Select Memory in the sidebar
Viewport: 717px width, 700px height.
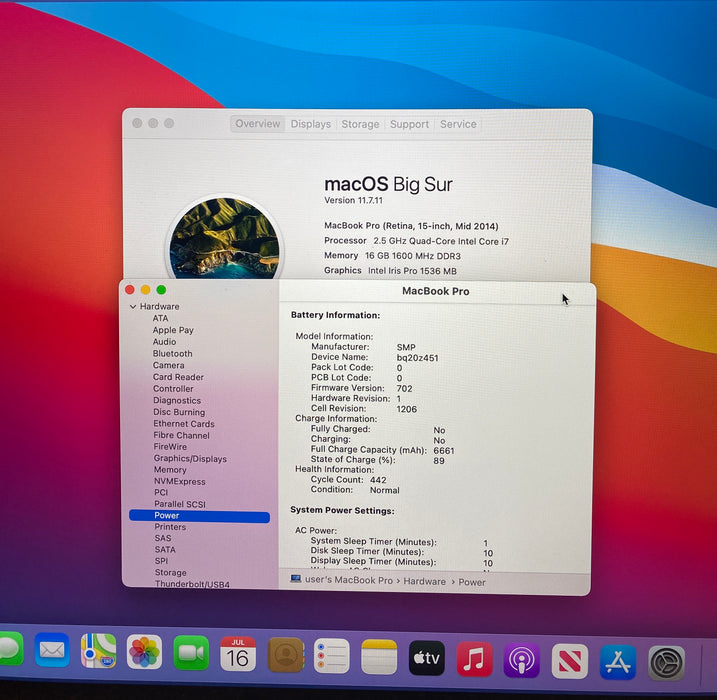click(170, 470)
